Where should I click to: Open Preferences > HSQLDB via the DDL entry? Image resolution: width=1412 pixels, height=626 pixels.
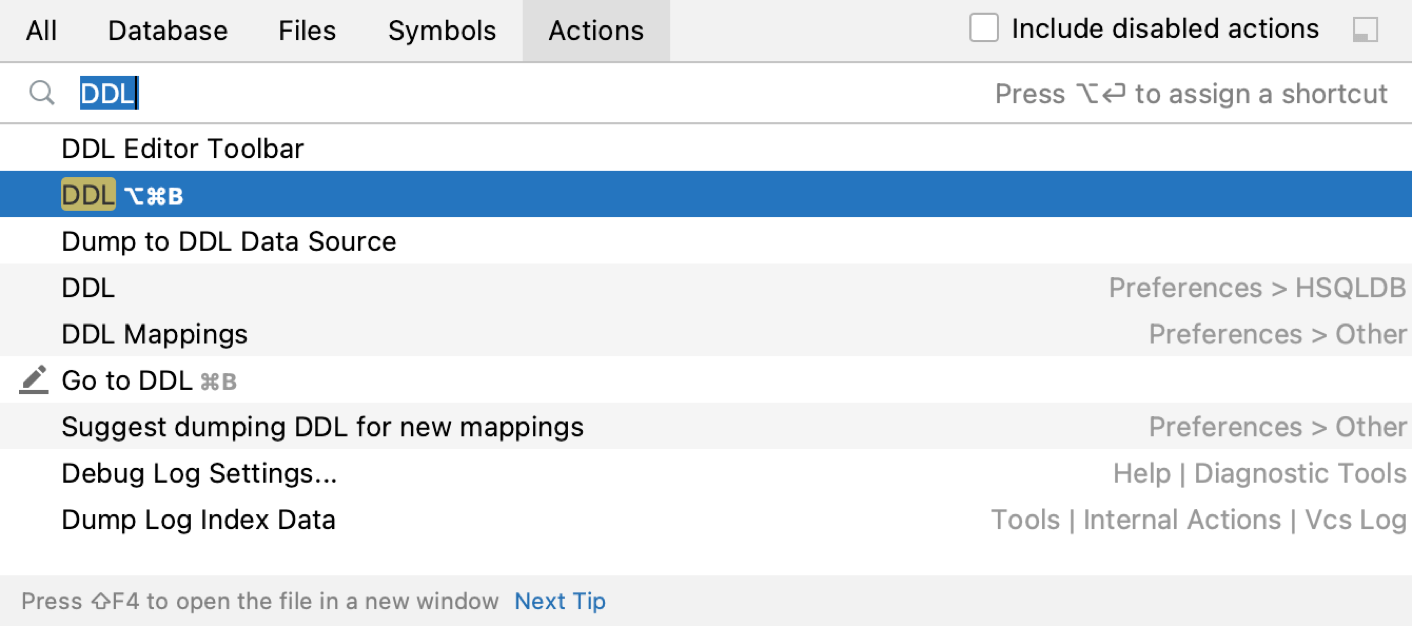1257,287
